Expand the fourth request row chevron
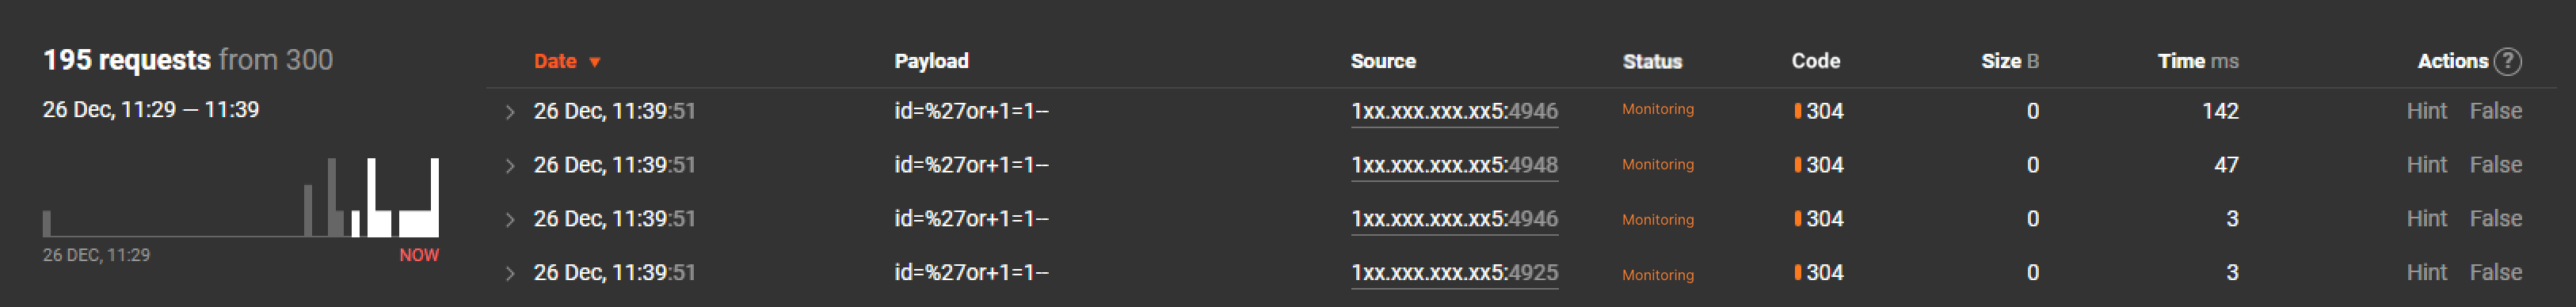The width and height of the screenshot is (2576, 307). (510, 274)
